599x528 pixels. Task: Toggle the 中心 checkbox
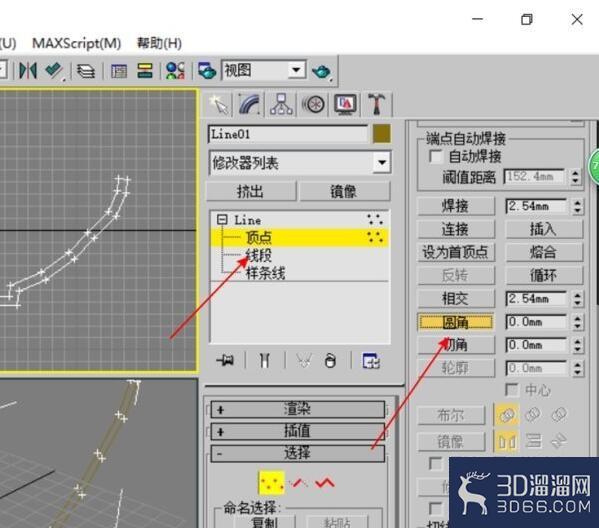point(512,390)
